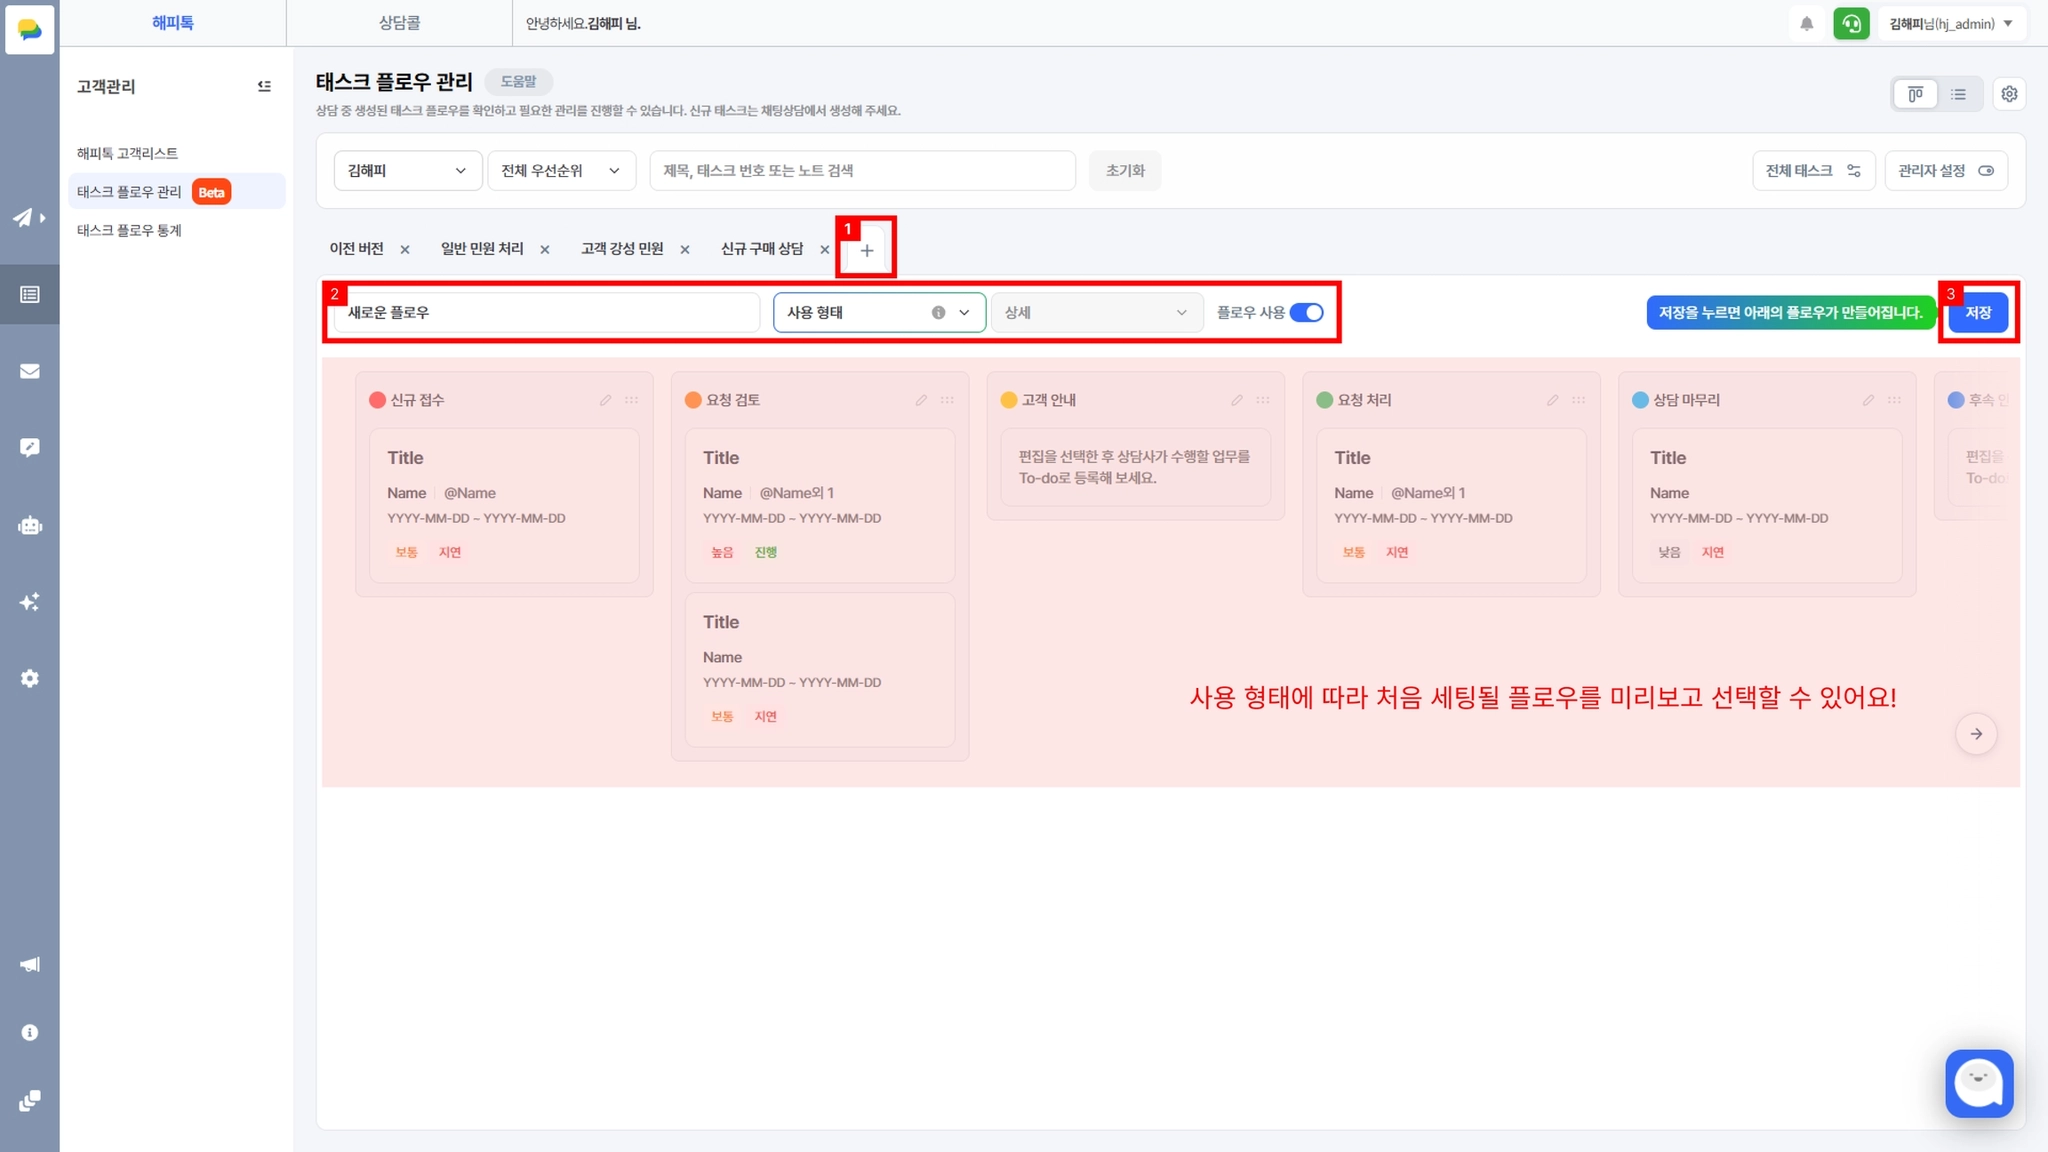This screenshot has height=1152, width=2048.
Task: Select kanban board view icon
Action: click(1915, 94)
